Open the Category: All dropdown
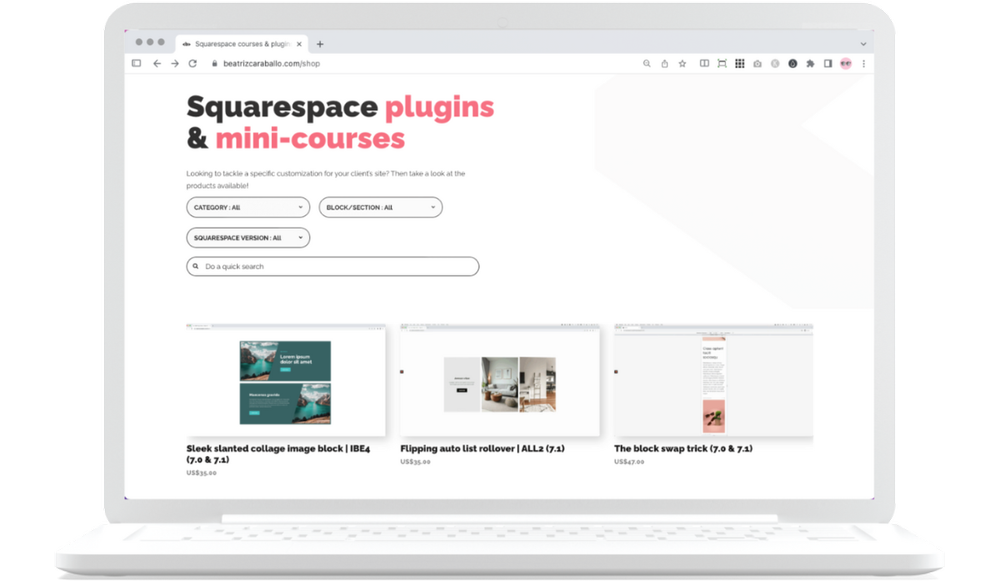1000x582 pixels. pos(248,207)
